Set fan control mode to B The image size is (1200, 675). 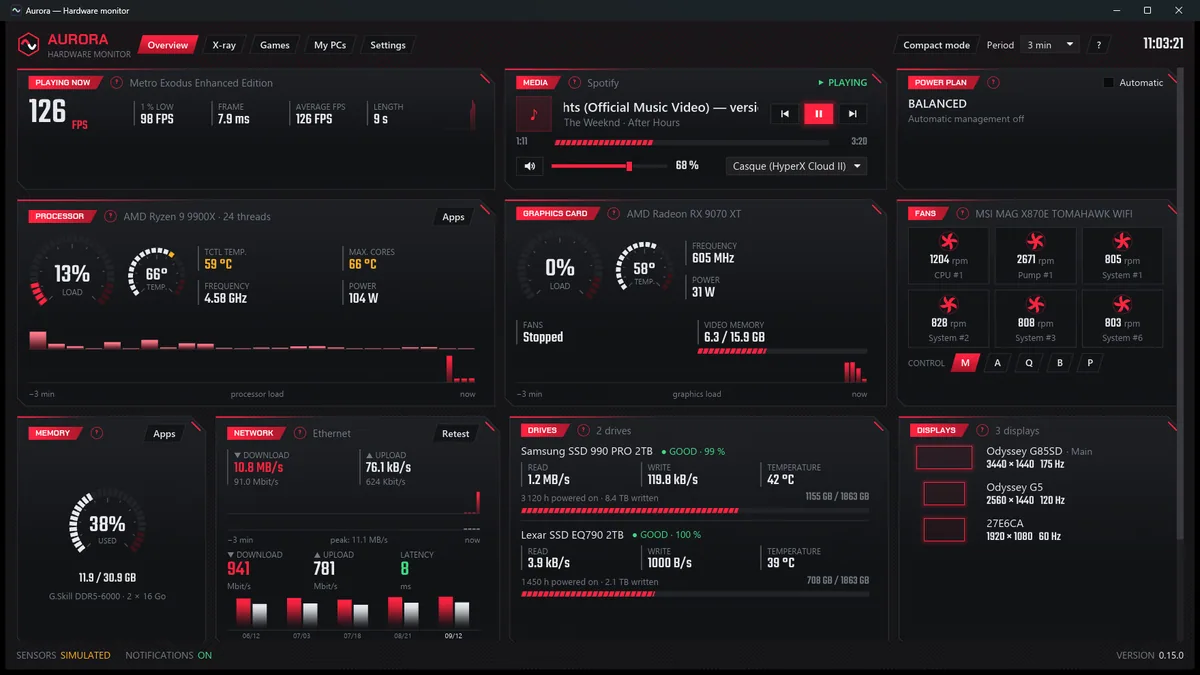pos(1060,363)
